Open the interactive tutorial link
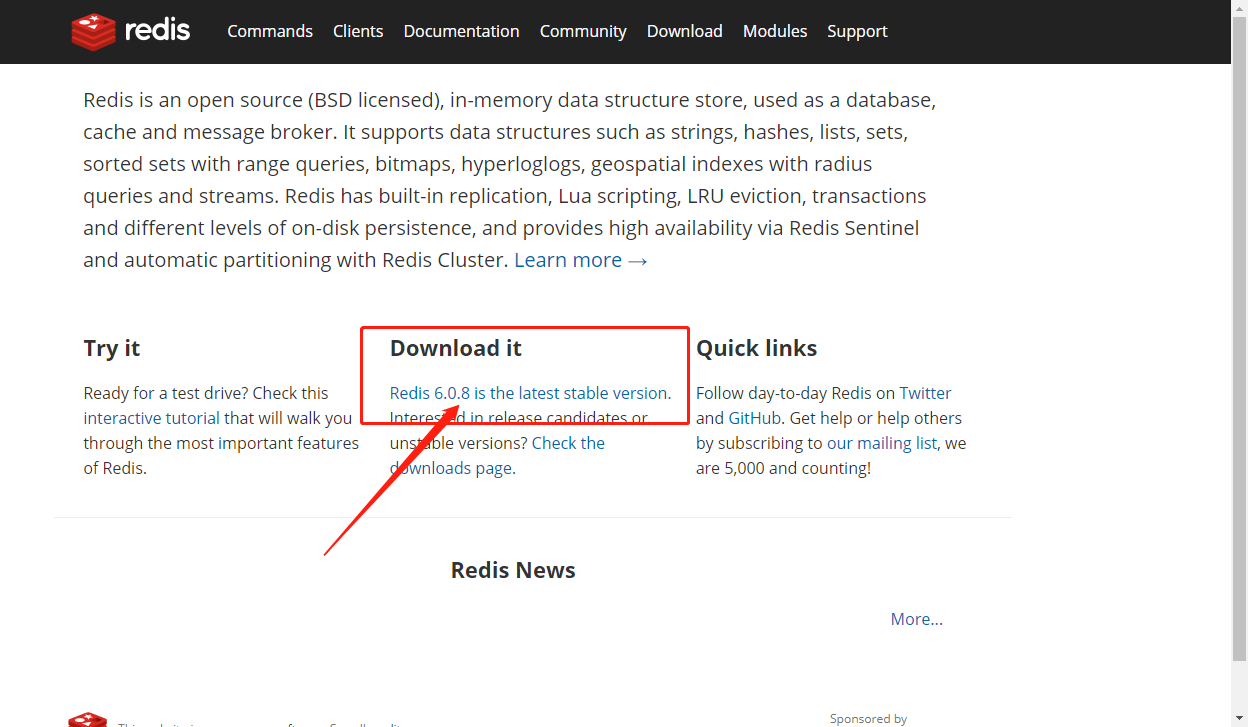The width and height of the screenshot is (1248, 727). click(x=151, y=418)
